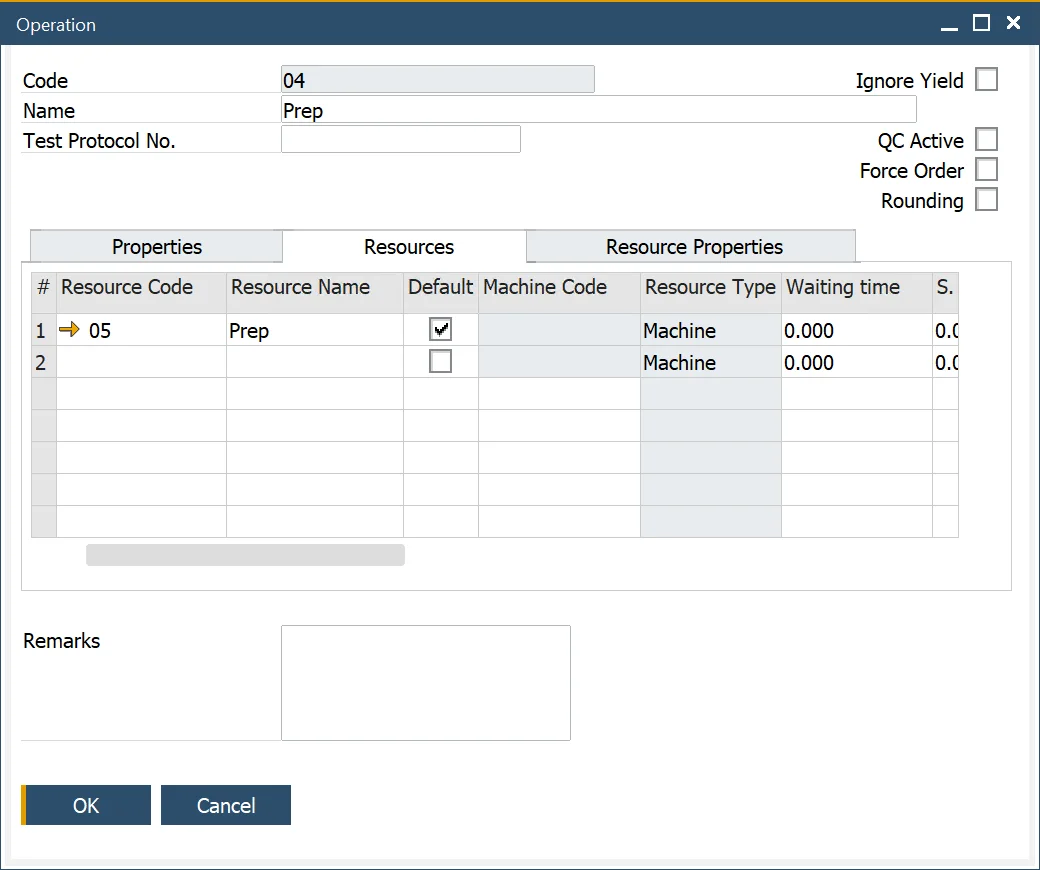Click the orange link arrow beside resource 05

[x=69, y=330]
